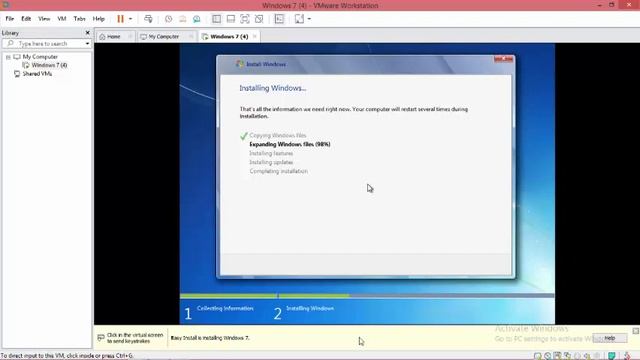The image size is (640, 360).
Task: Open the Help menu
Action: (x=98, y=19)
